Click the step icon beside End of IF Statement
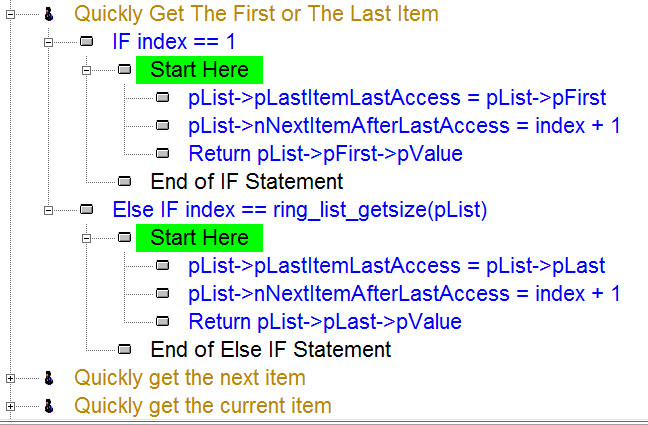Image resolution: width=648 pixels, height=425 pixels. tap(124, 181)
